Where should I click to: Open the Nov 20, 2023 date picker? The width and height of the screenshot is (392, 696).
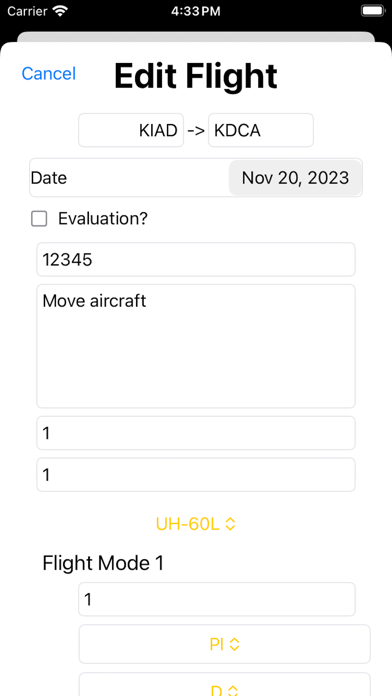point(295,178)
